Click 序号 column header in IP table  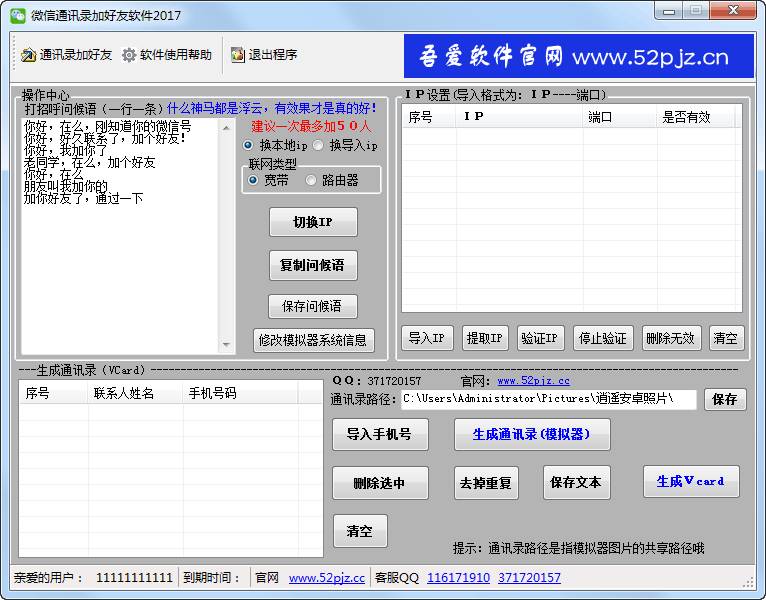(x=429, y=117)
